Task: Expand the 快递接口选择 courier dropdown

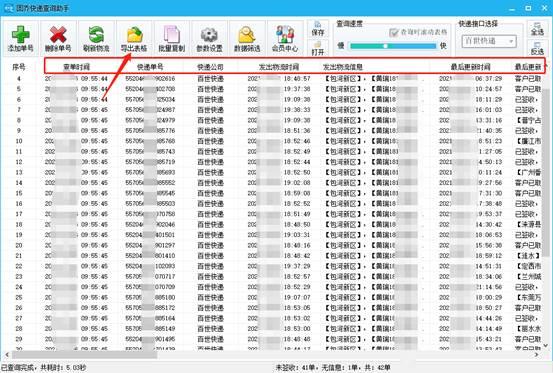Action: 489,41
